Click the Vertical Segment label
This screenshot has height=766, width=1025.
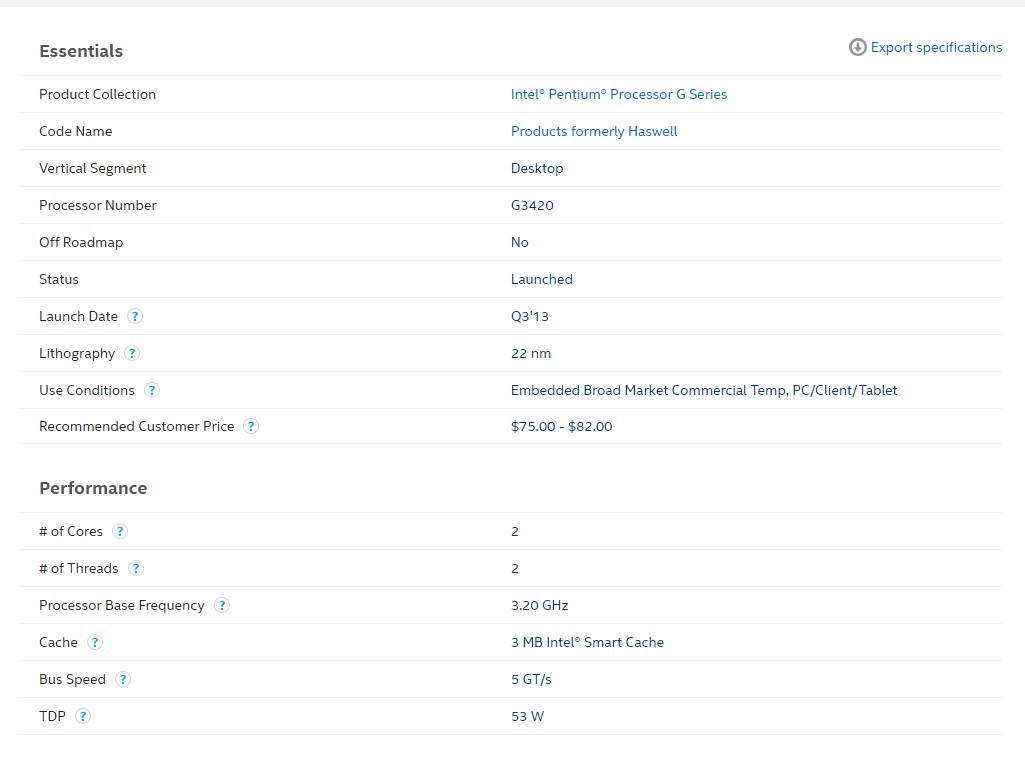coord(92,169)
